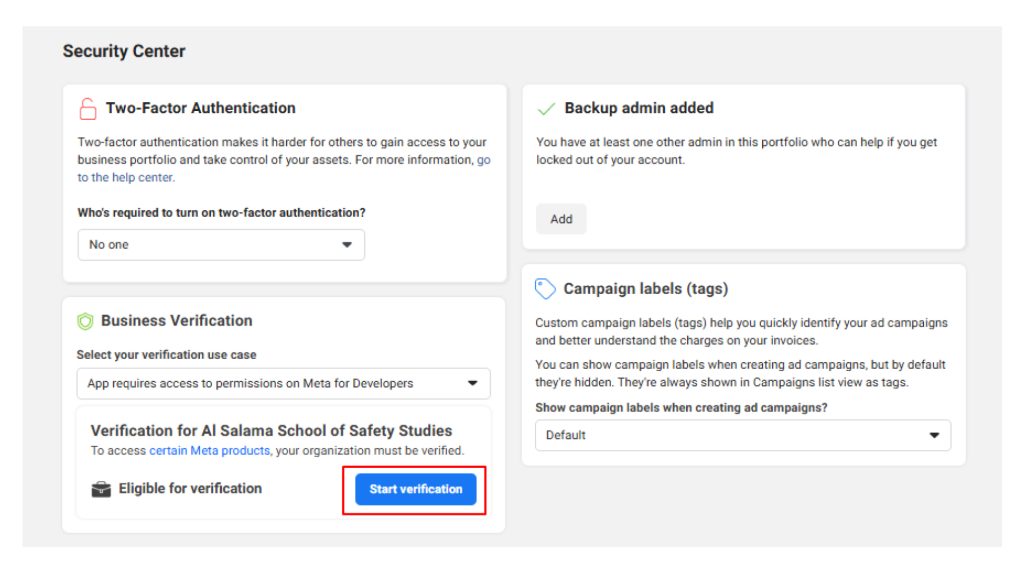Viewport: 1024px width, 569px height.
Task: Open the 'Default' campaign labels dropdown
Action: (x=743, y=435)
